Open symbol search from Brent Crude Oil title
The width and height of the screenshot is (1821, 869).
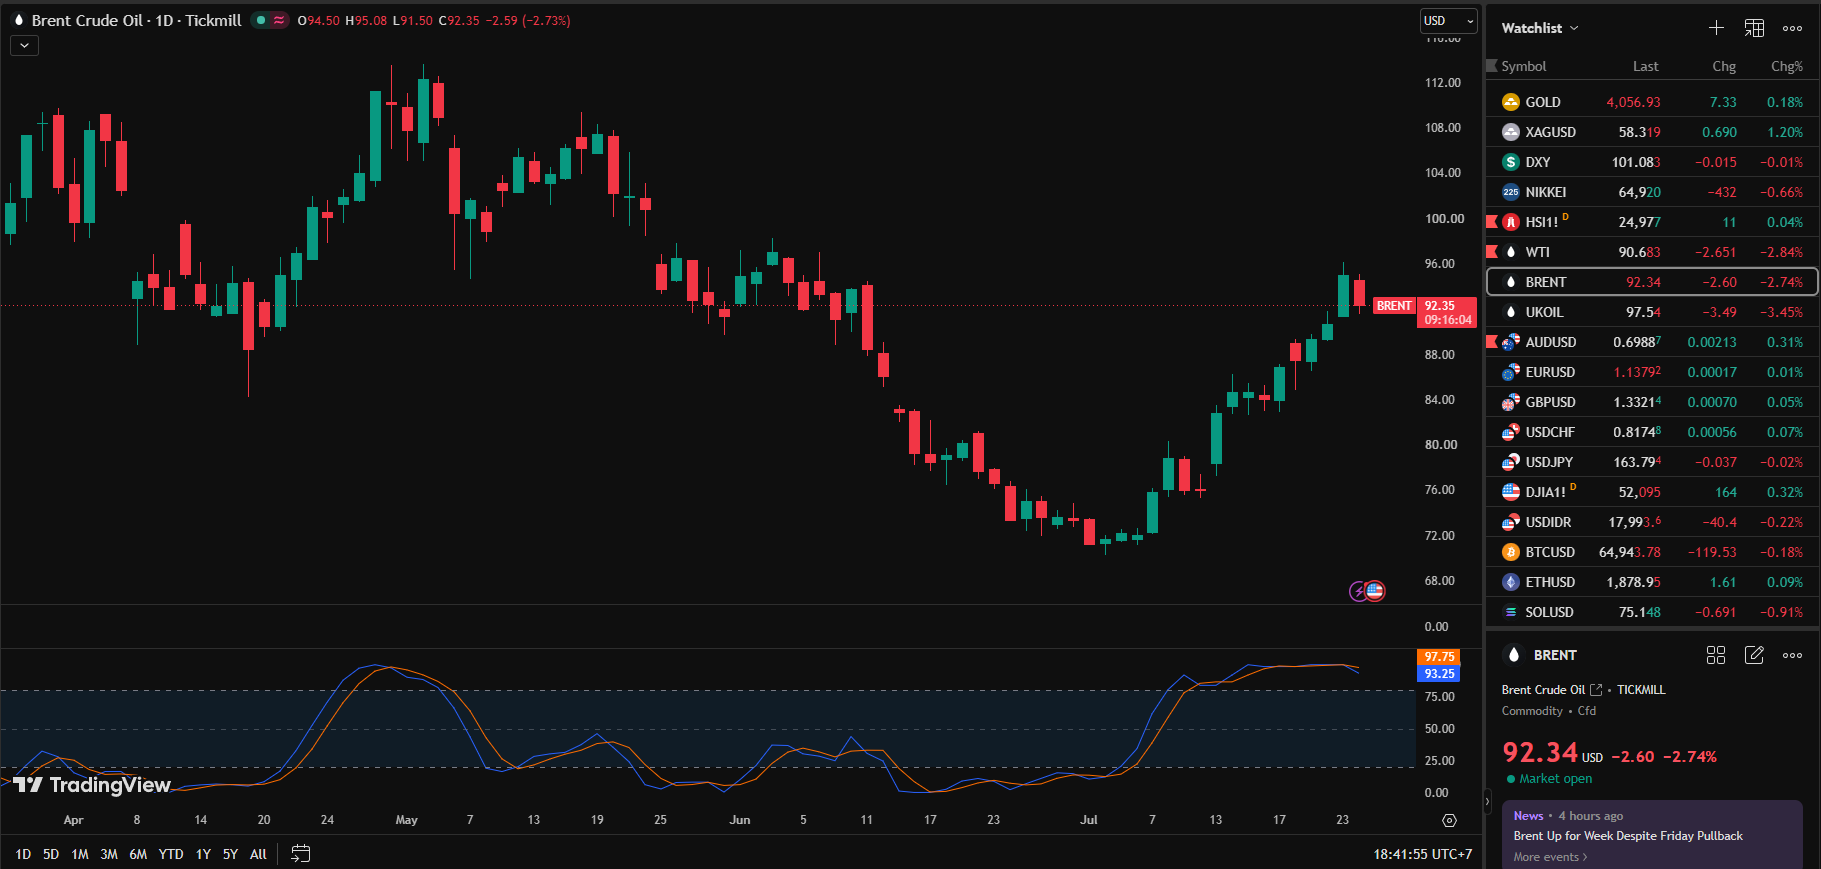click(x=87, y=20)
